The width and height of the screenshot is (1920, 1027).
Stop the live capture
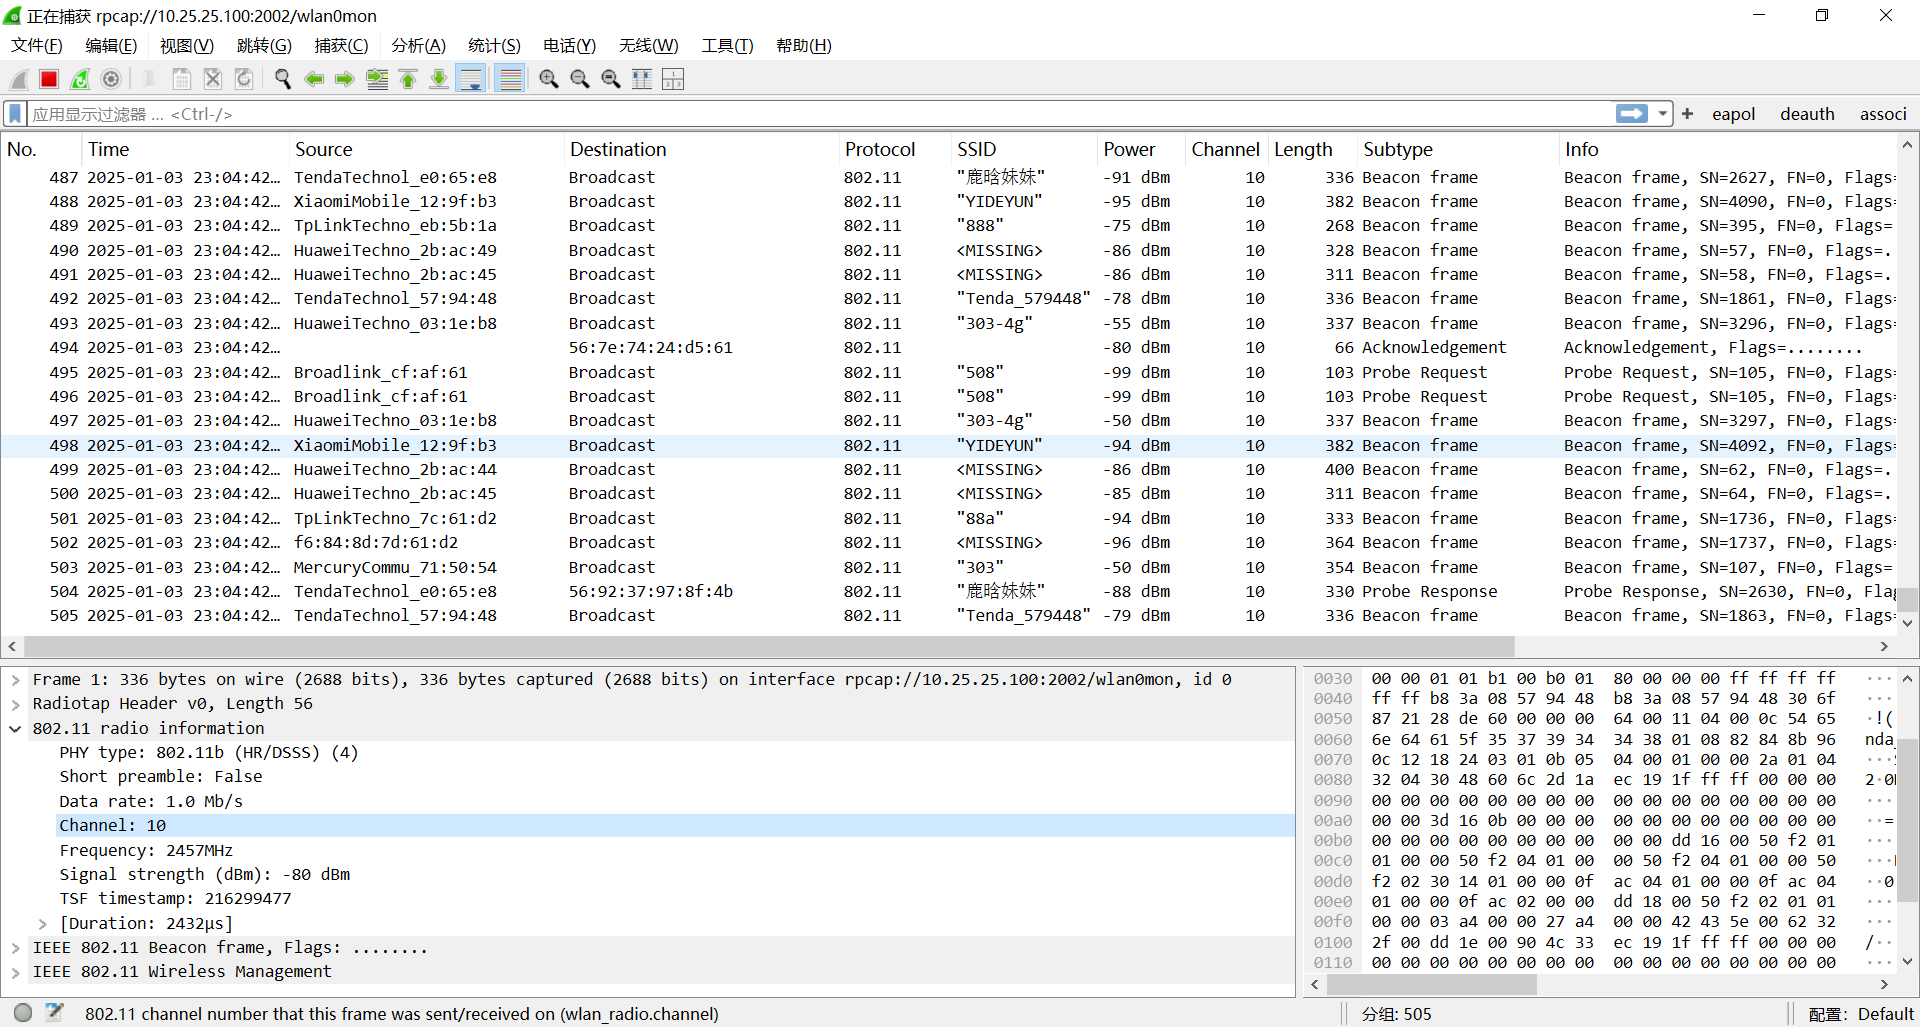click(49, 79)
